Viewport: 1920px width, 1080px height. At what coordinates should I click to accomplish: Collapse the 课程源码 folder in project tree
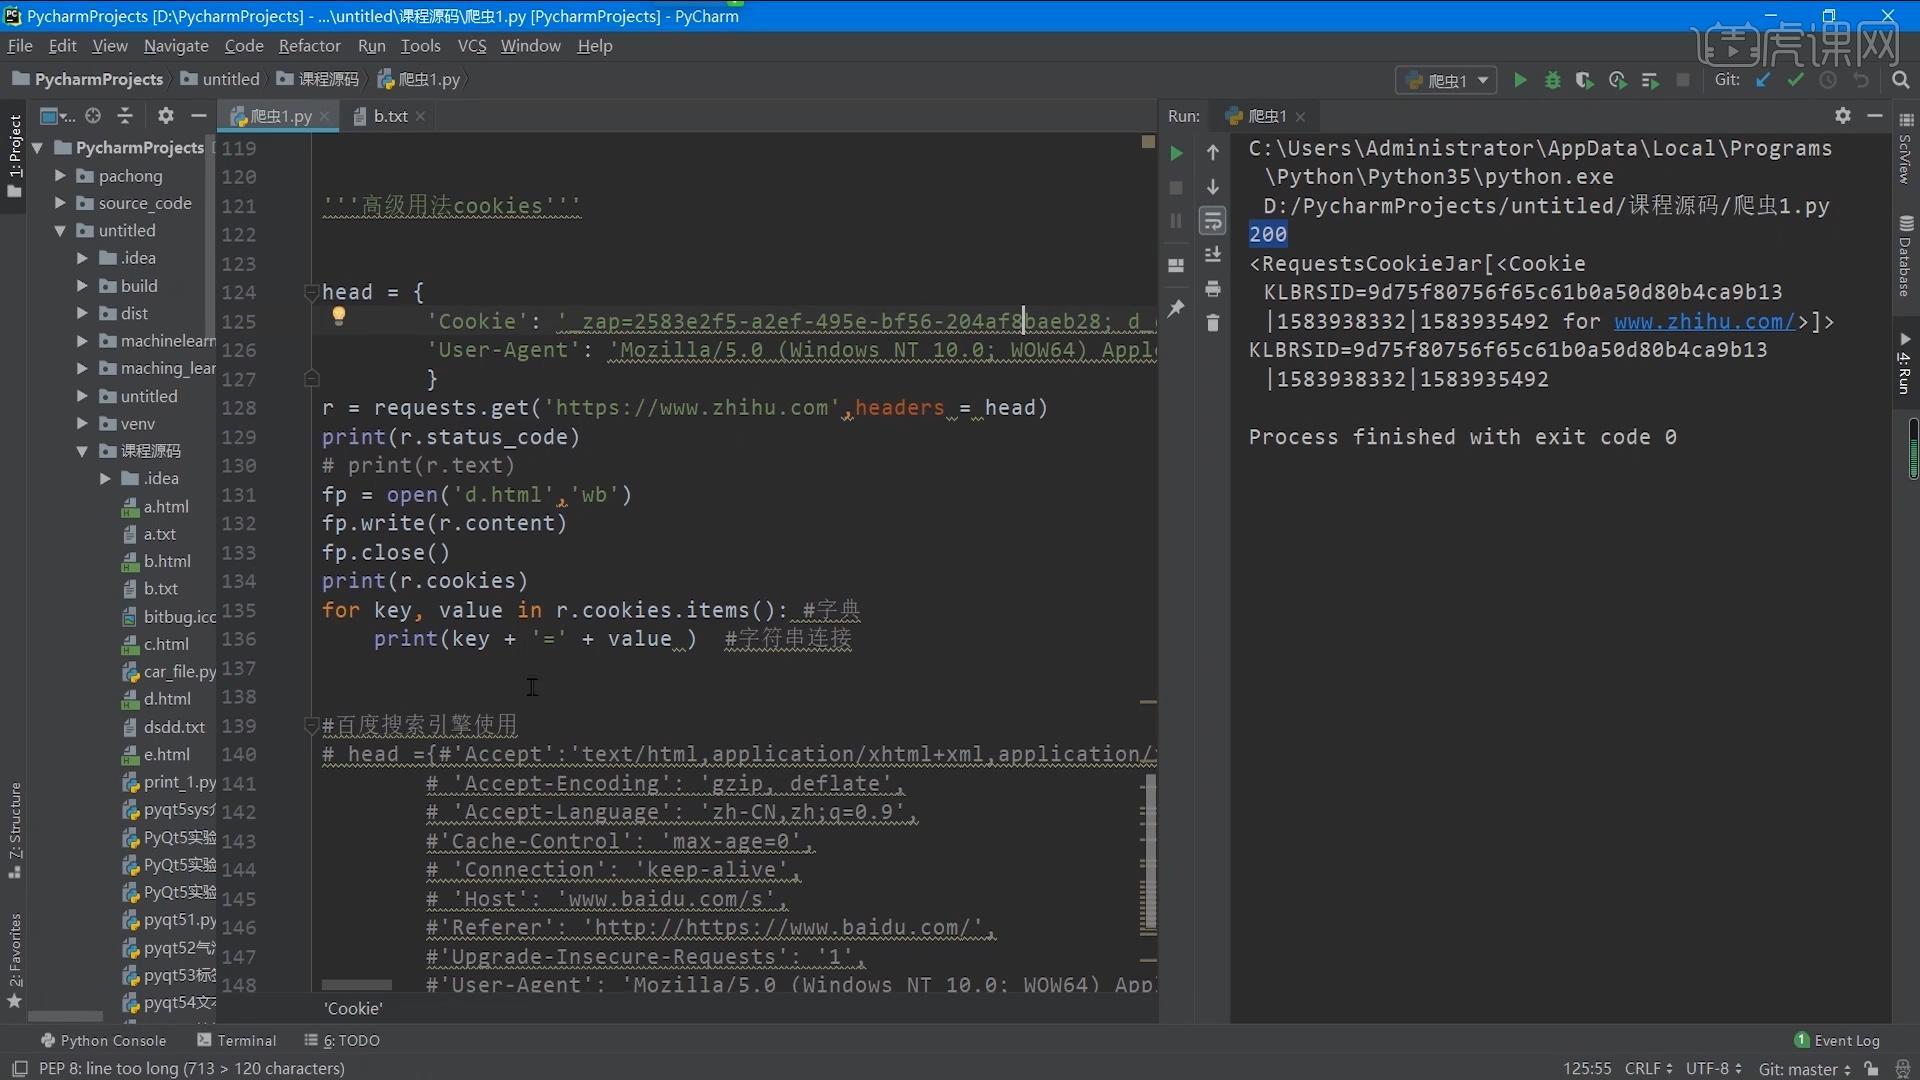pos(82,451)
